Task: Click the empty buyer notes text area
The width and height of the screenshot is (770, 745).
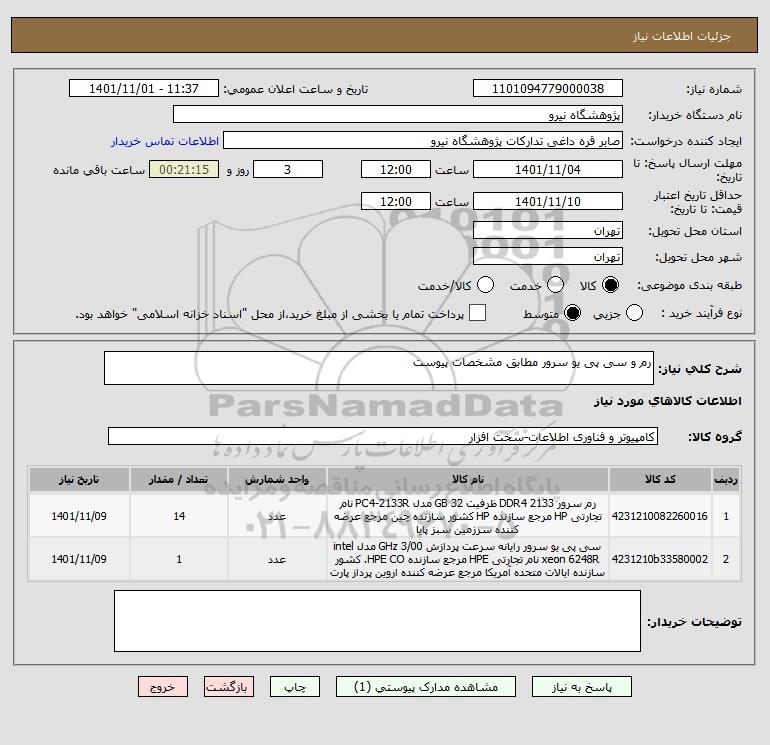Action: (x=377, y=621)
